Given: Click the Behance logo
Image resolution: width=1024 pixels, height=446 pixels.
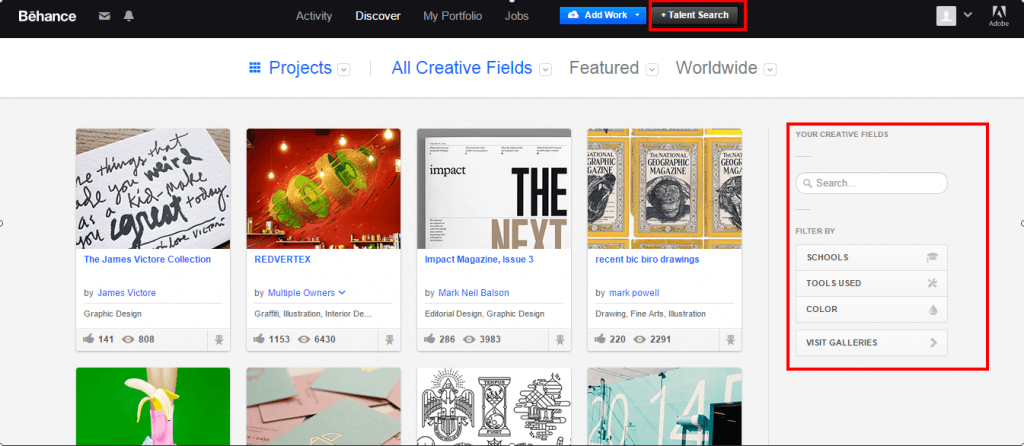Looking at the screenshot, I should (47, 16).
